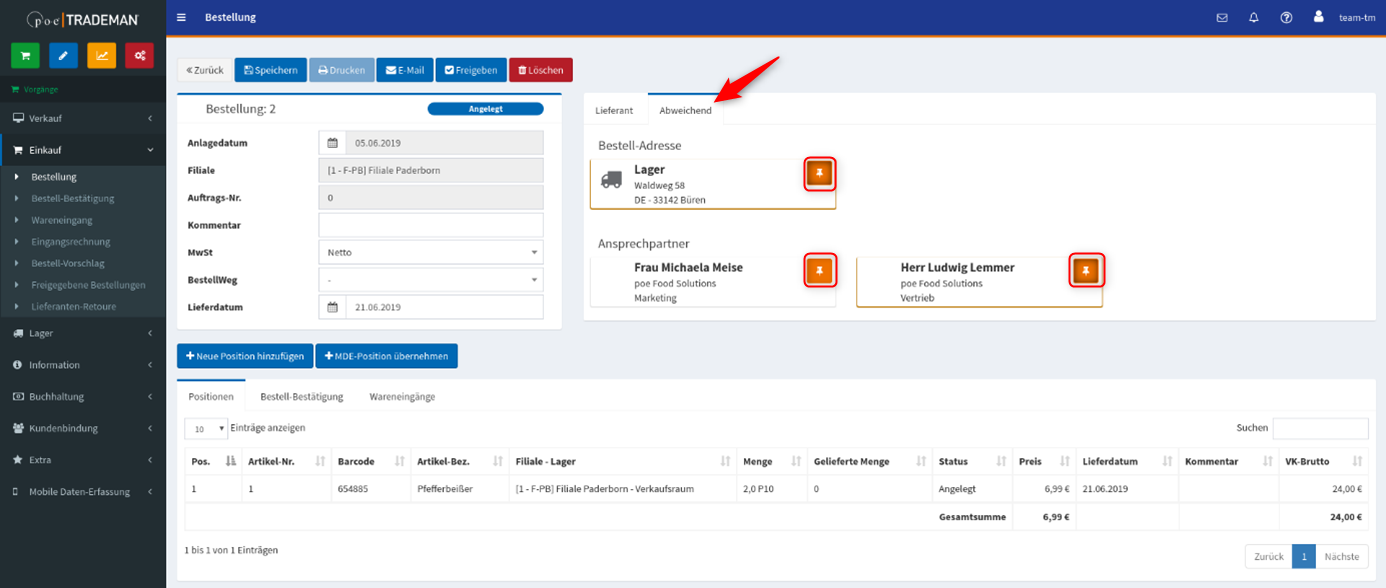Open the mail envelope icon in header
Screen dimensions: 1386x588
click(1222, 18)
